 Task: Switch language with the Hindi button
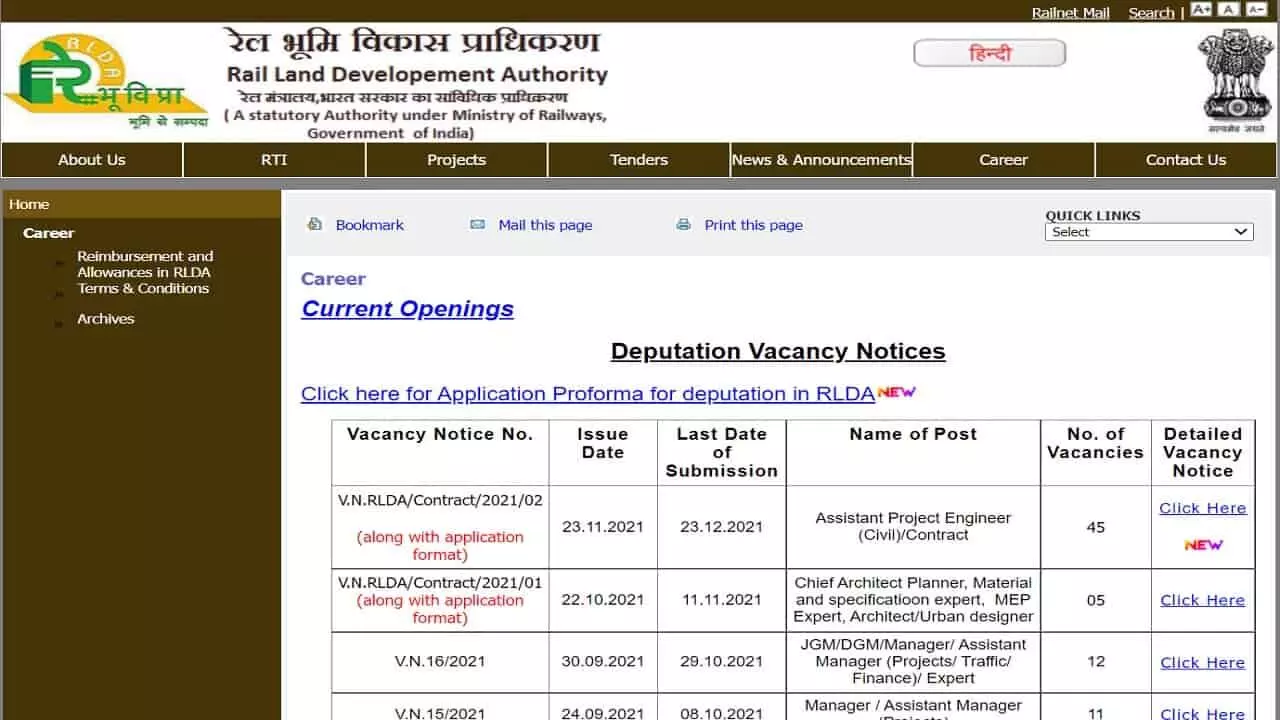(x=989, y=54)
